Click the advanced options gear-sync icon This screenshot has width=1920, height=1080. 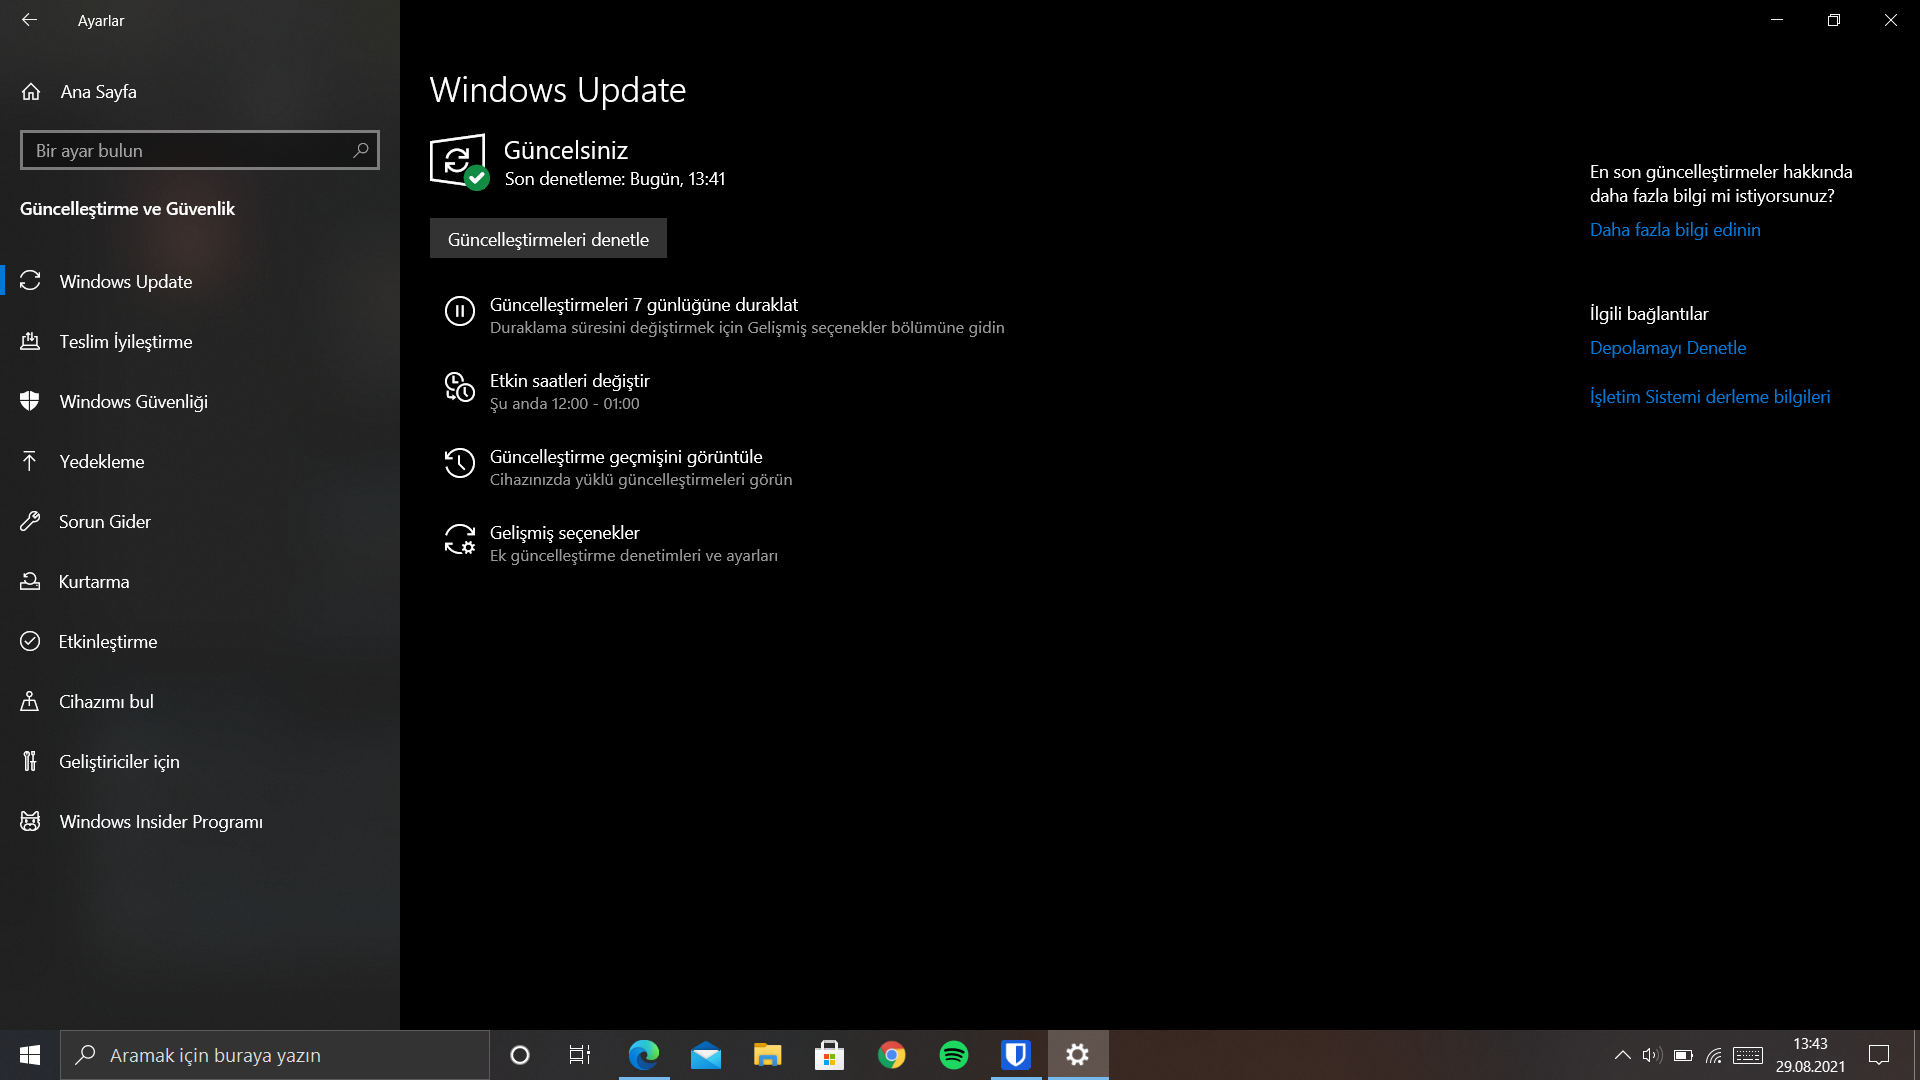(459, 539)
